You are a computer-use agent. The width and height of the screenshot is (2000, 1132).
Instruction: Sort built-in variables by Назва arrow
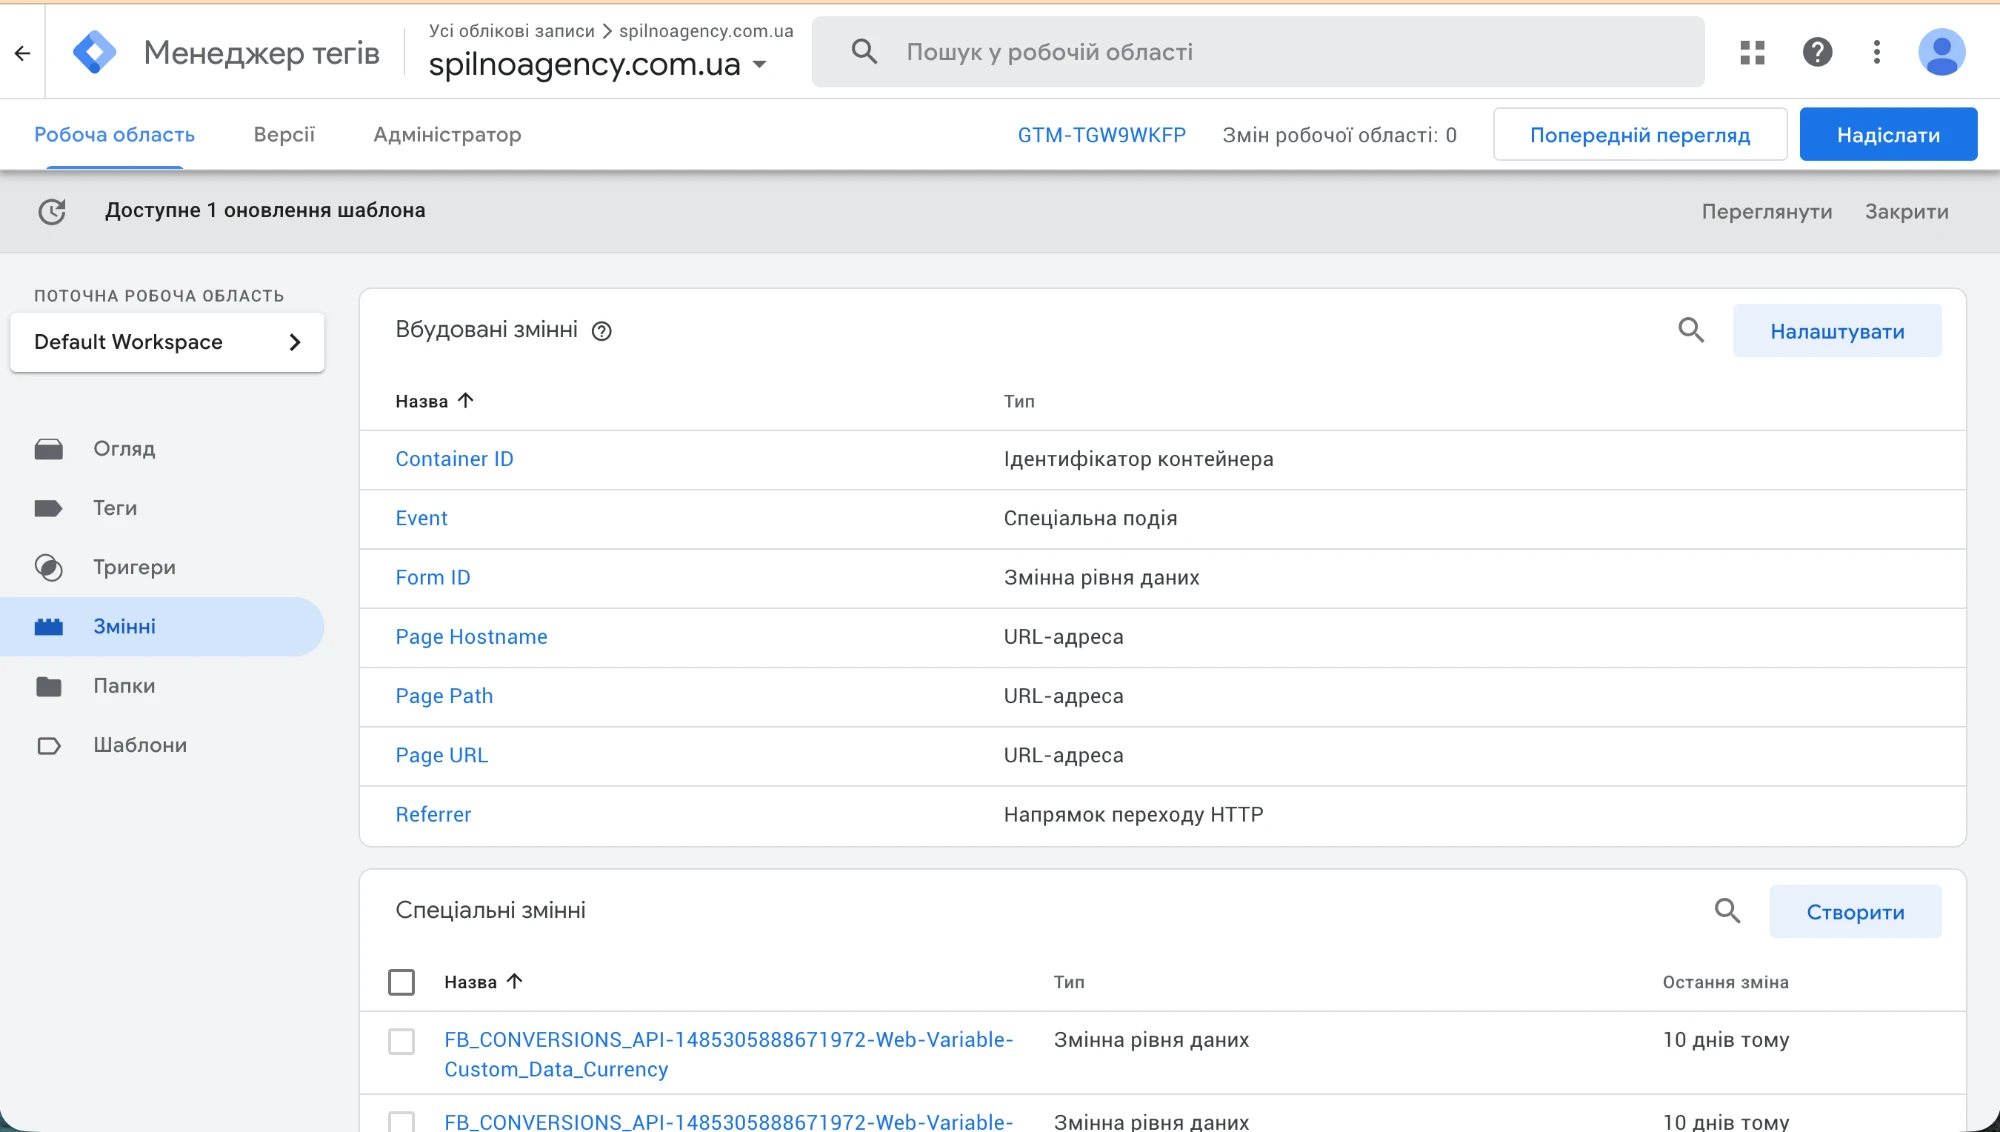(x=465, y=401)
